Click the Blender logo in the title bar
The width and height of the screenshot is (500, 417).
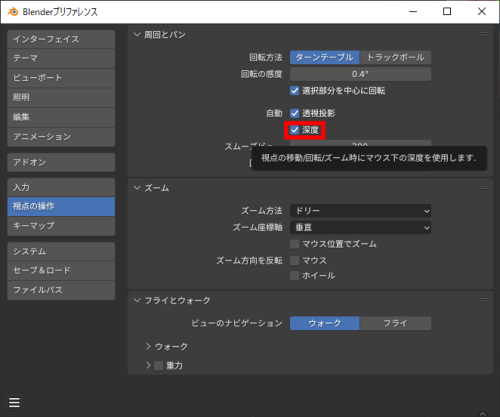click(x=13, y=12)
